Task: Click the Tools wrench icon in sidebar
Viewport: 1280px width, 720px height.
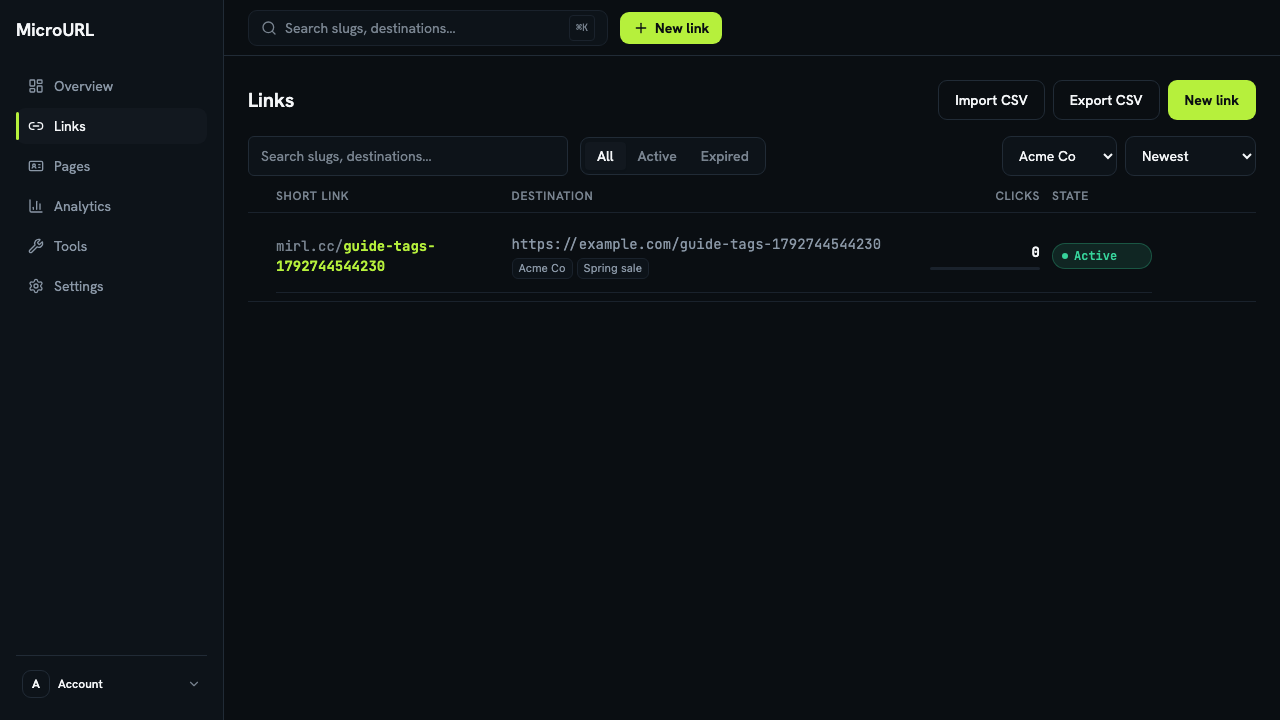Action: 36,246
